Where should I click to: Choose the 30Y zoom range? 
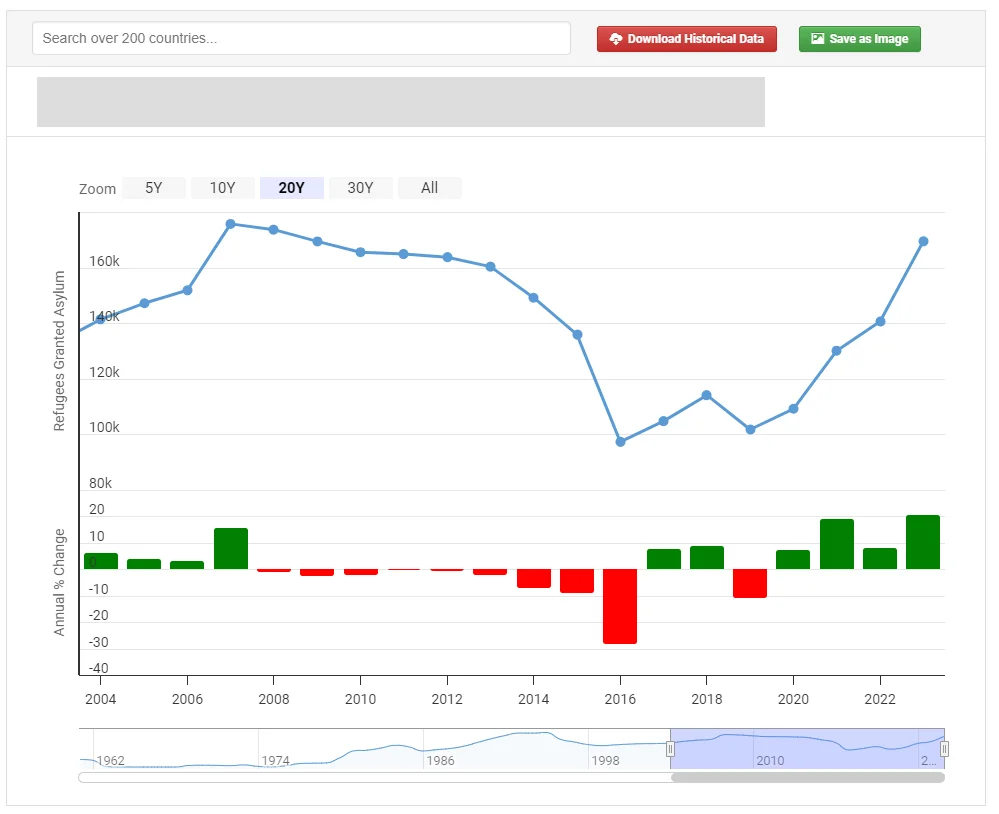(360, 188)
